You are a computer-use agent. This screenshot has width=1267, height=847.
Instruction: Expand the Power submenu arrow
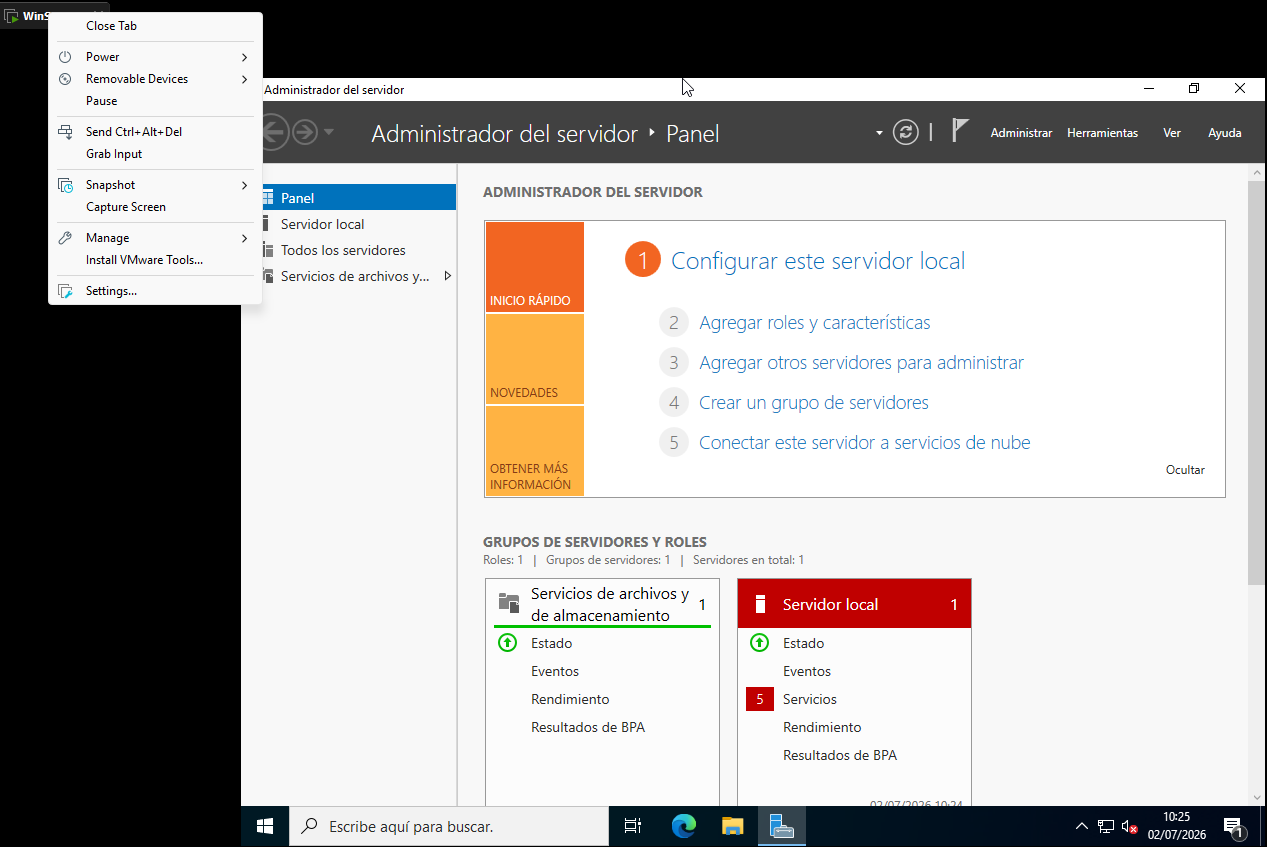click(245, 57)
